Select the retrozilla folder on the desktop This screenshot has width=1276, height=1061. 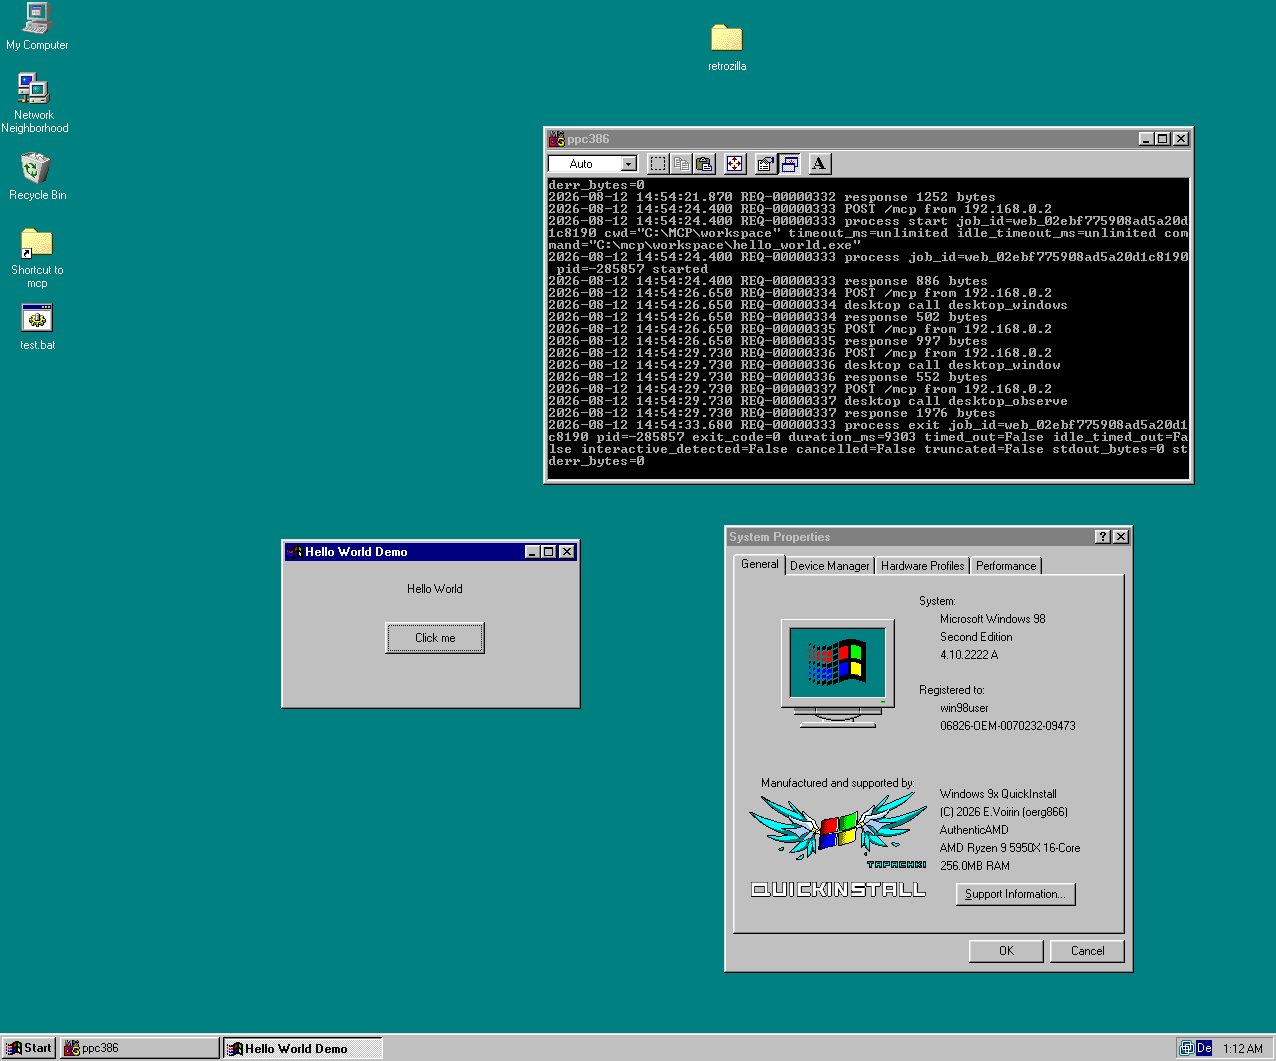click(x=727, y=47)
